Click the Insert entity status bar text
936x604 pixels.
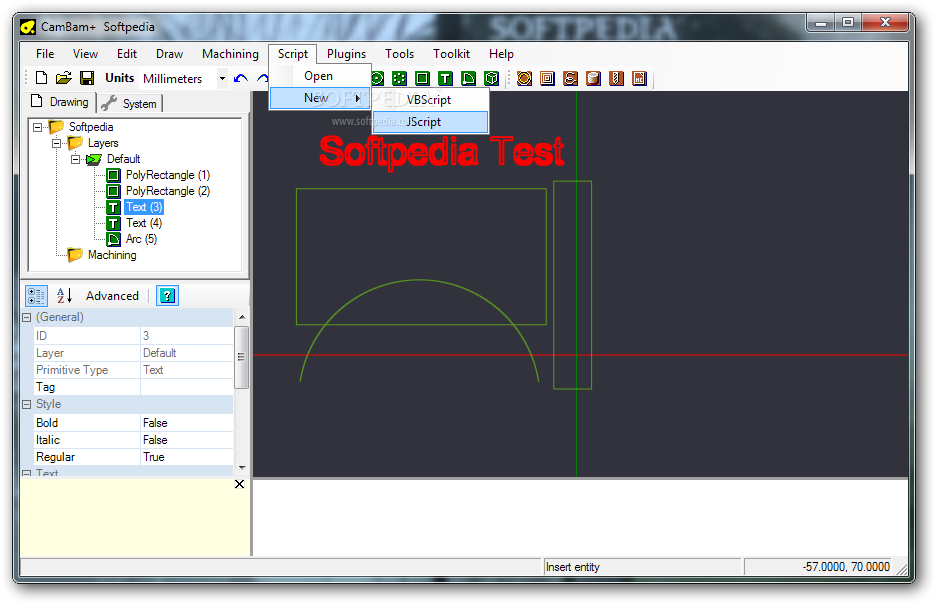click(572, 567)
